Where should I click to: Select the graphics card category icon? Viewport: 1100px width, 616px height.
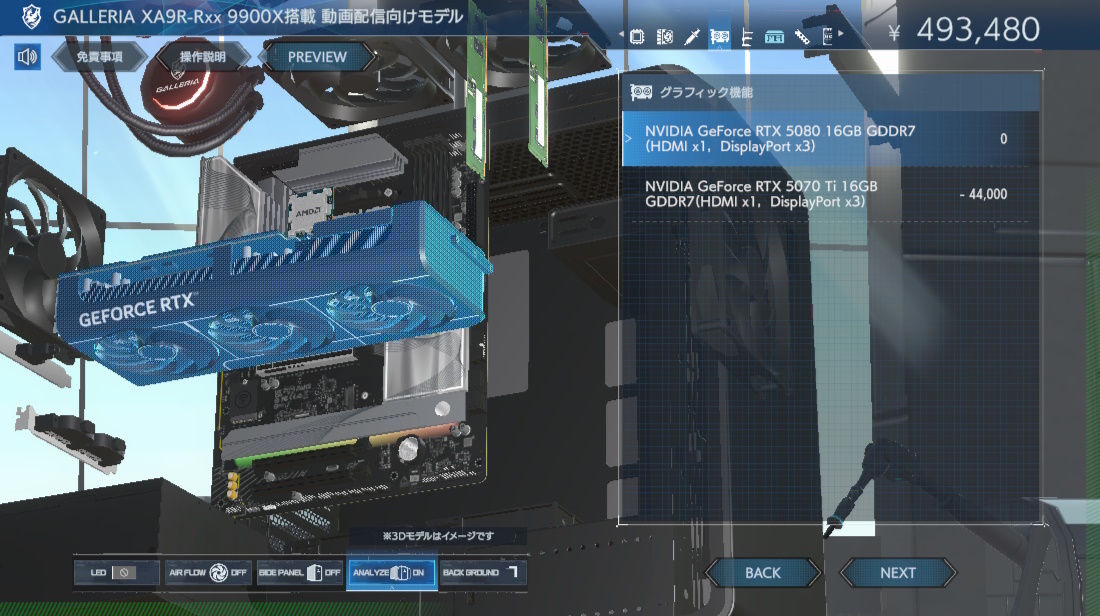[x=719, y=36]
